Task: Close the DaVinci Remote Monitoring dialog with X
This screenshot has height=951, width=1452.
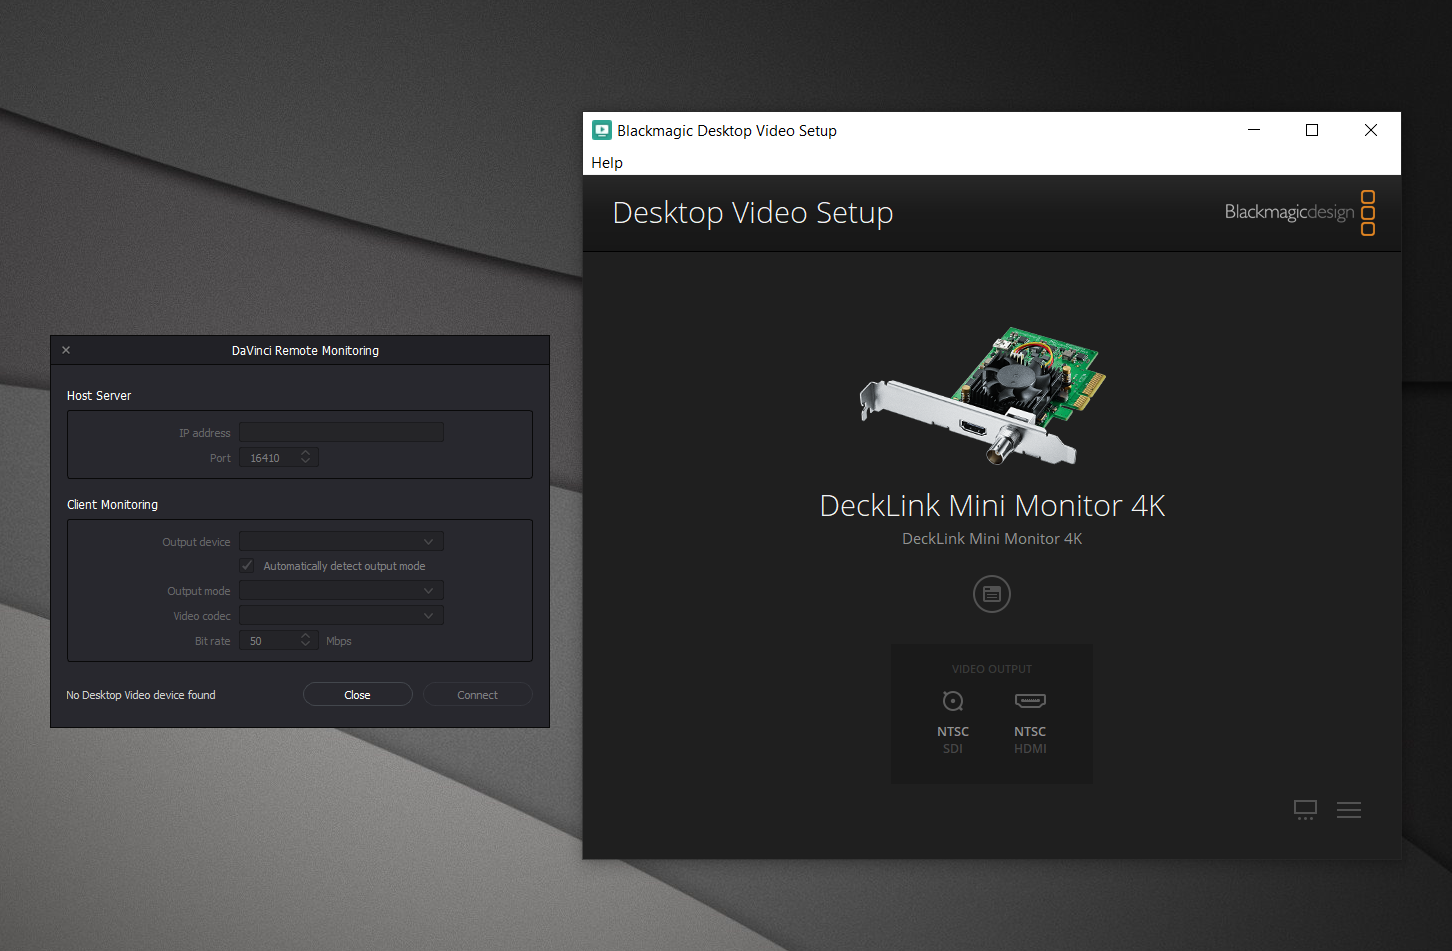Action: coord(66,350)
